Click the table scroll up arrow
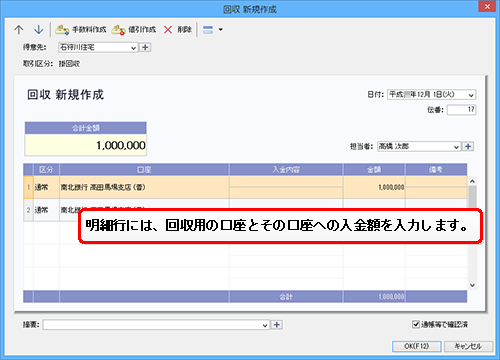This screenshot has height=360, width=500. click(472, 181)
